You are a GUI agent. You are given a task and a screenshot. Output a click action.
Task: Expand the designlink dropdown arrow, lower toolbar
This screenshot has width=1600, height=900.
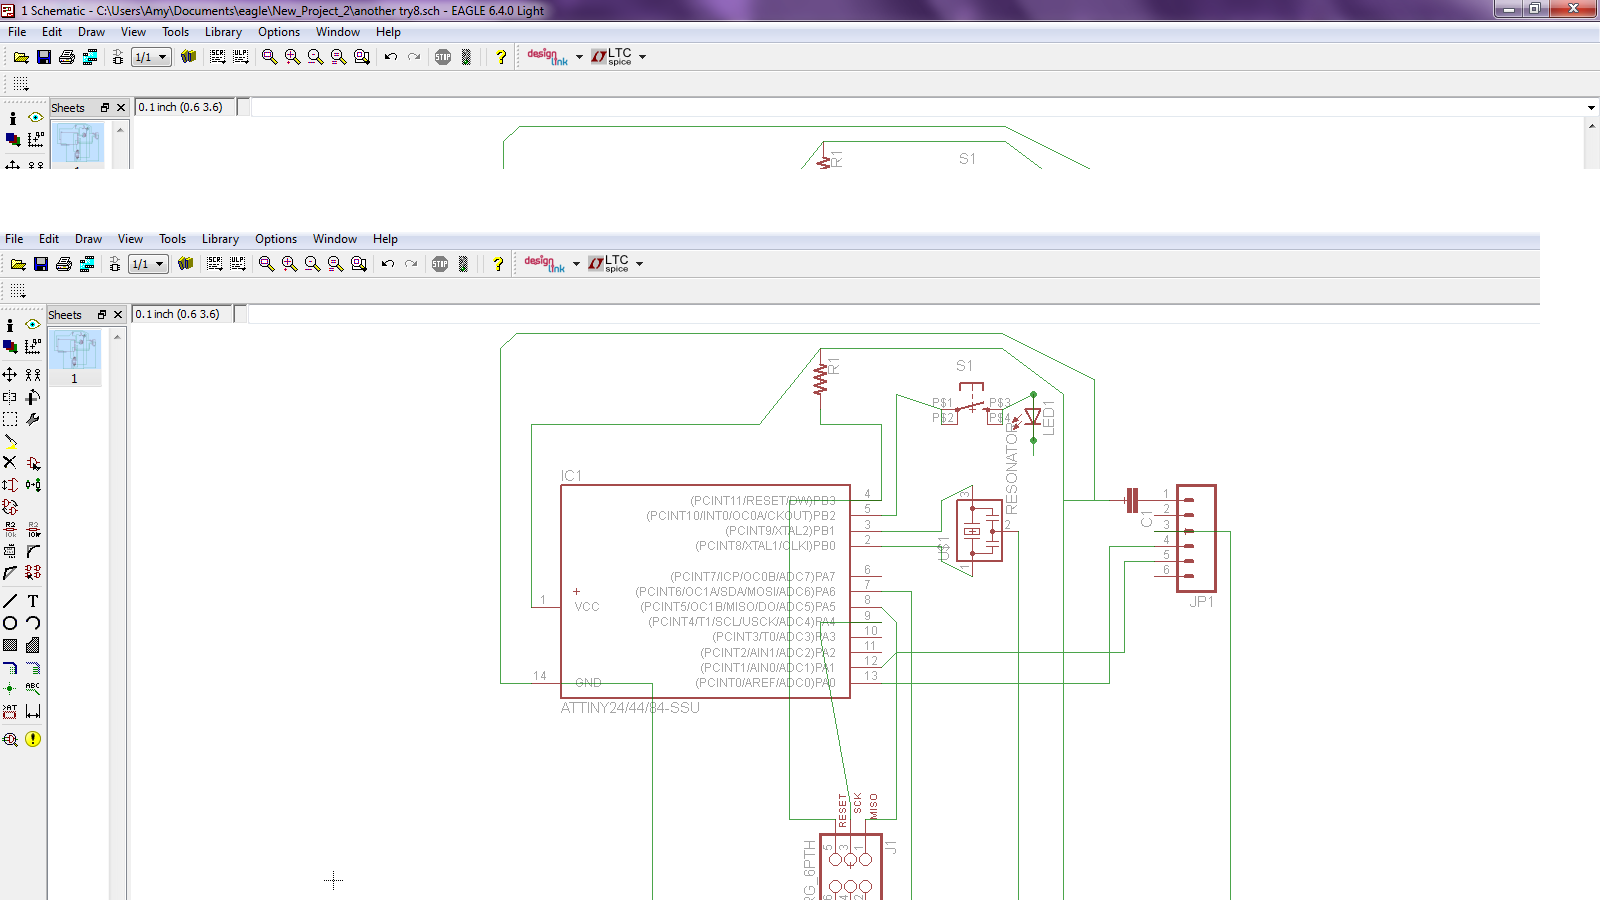click(576, 264)
